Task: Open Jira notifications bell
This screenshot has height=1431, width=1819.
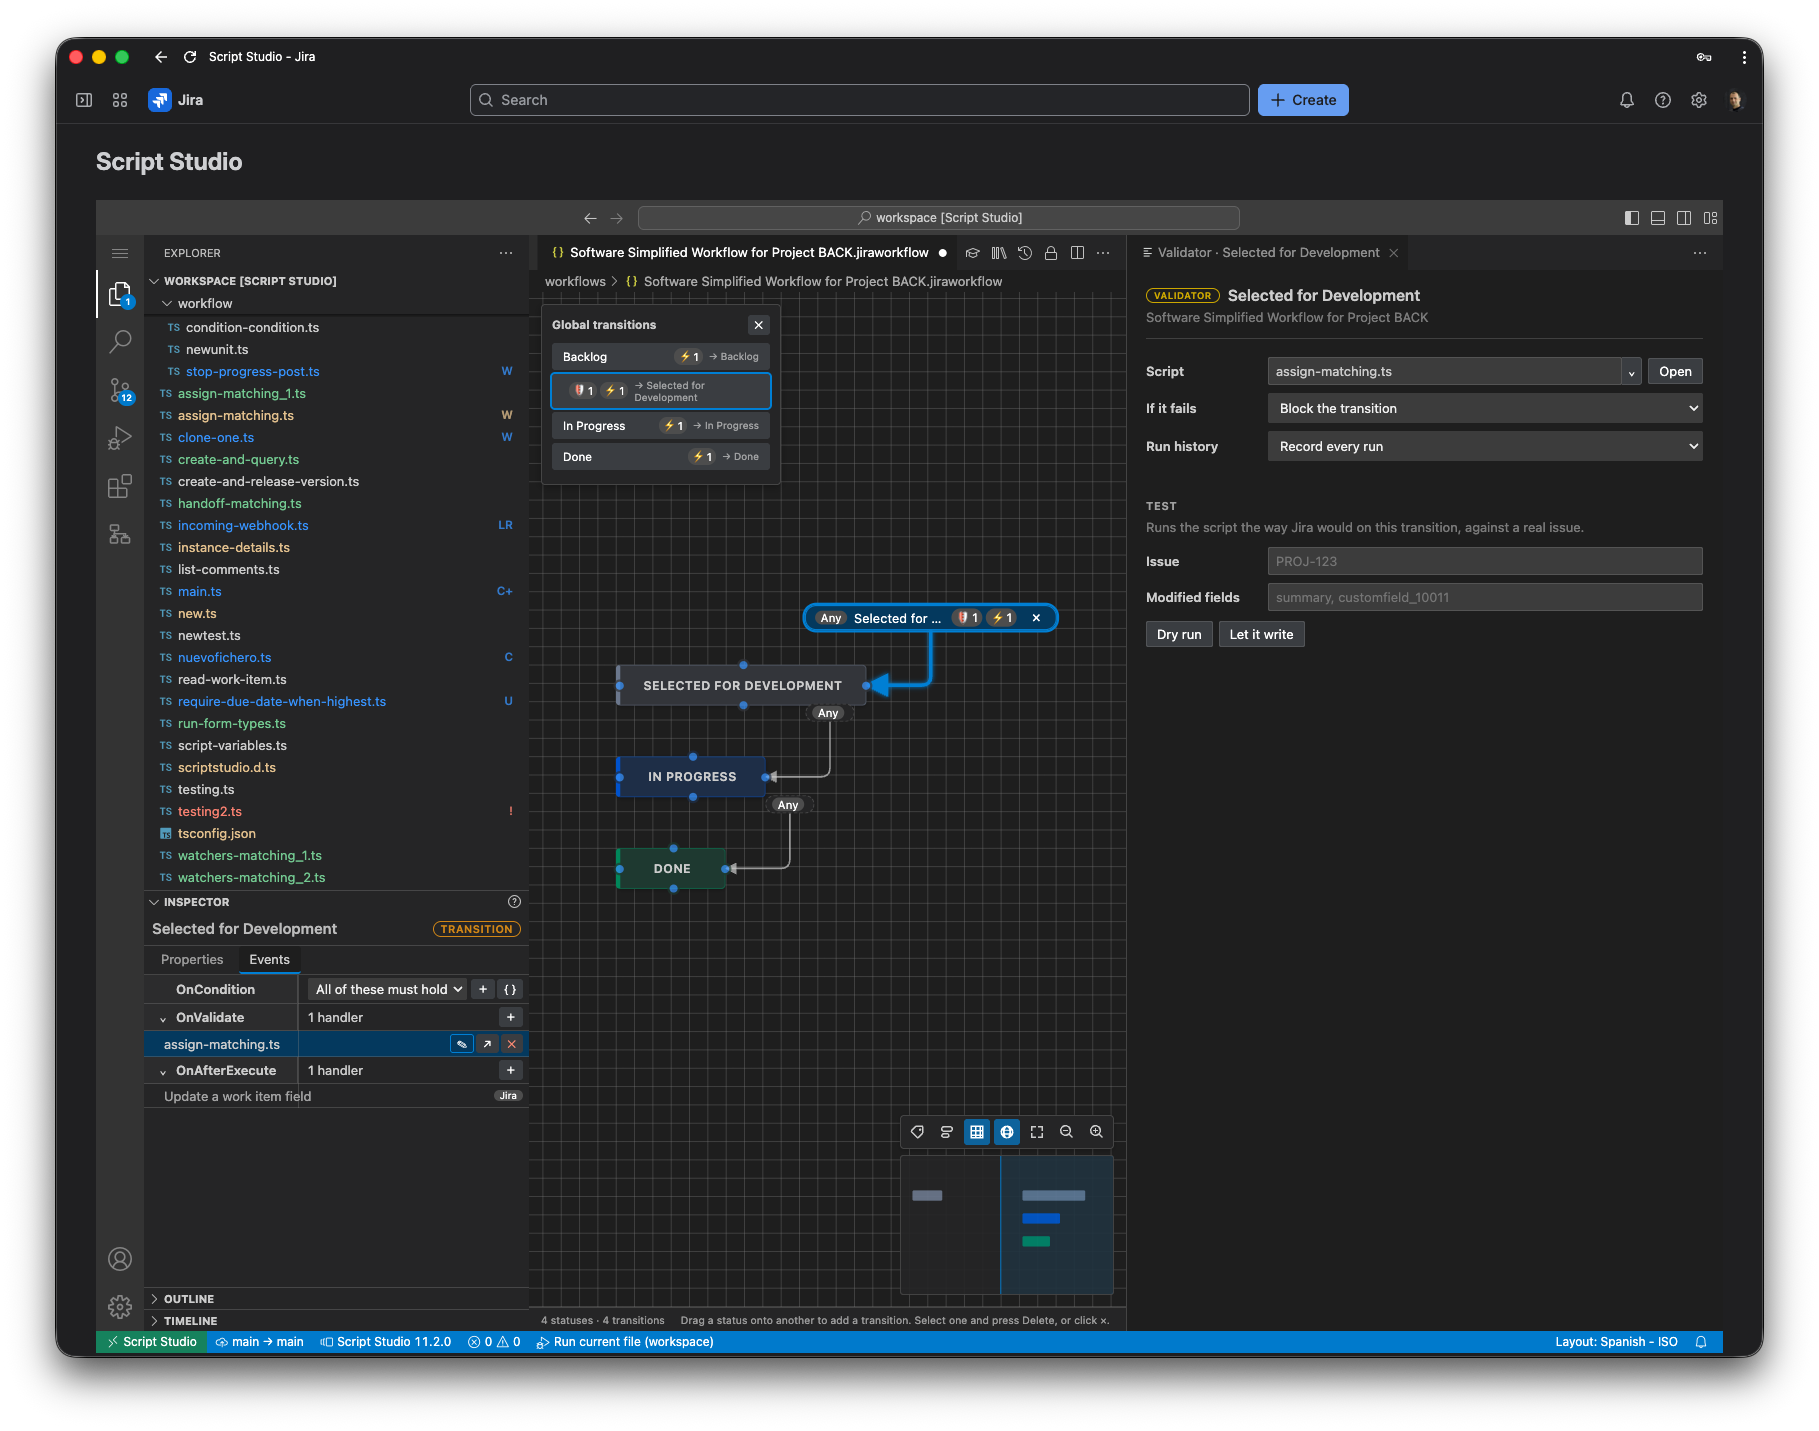Action: [1627, 100]
